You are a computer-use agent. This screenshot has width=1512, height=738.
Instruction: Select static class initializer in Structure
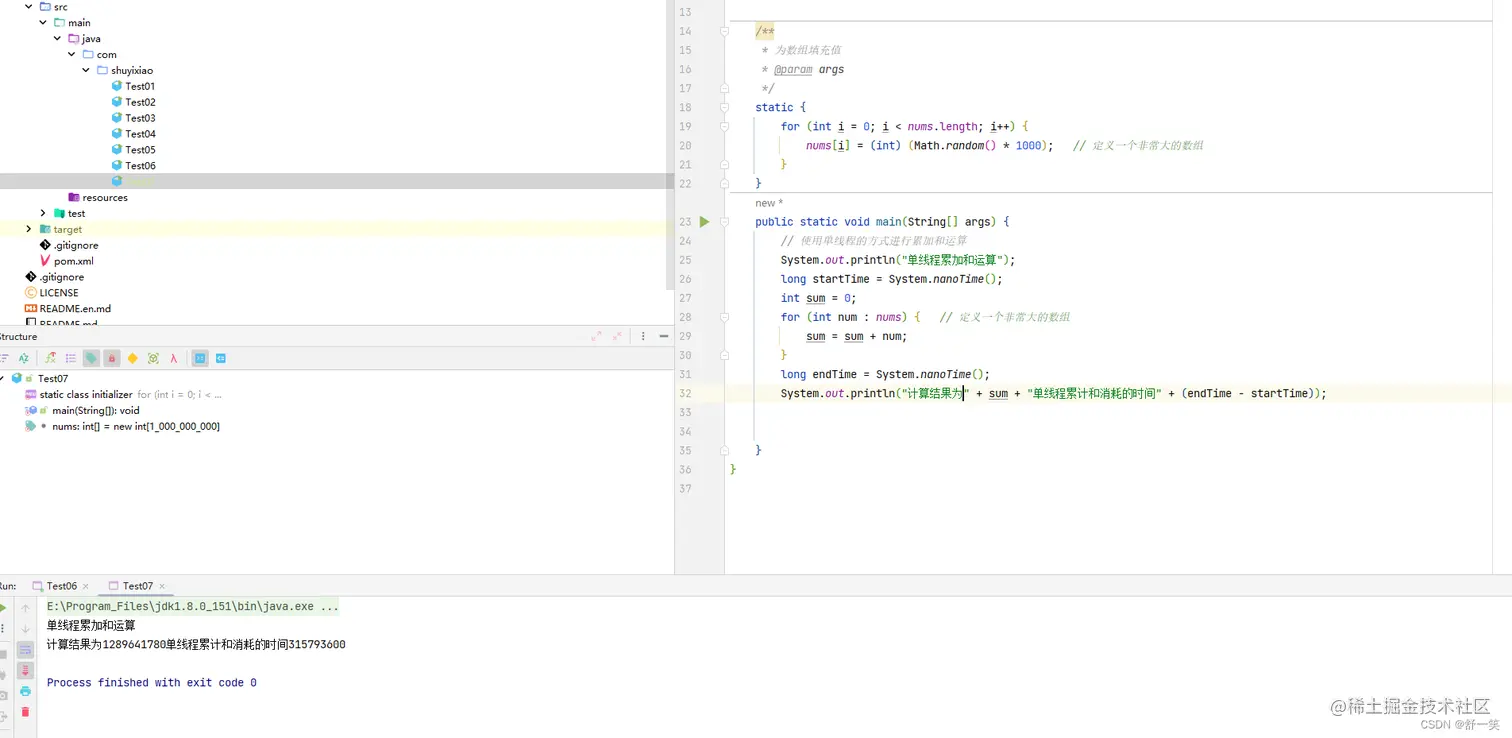(84, 395)
